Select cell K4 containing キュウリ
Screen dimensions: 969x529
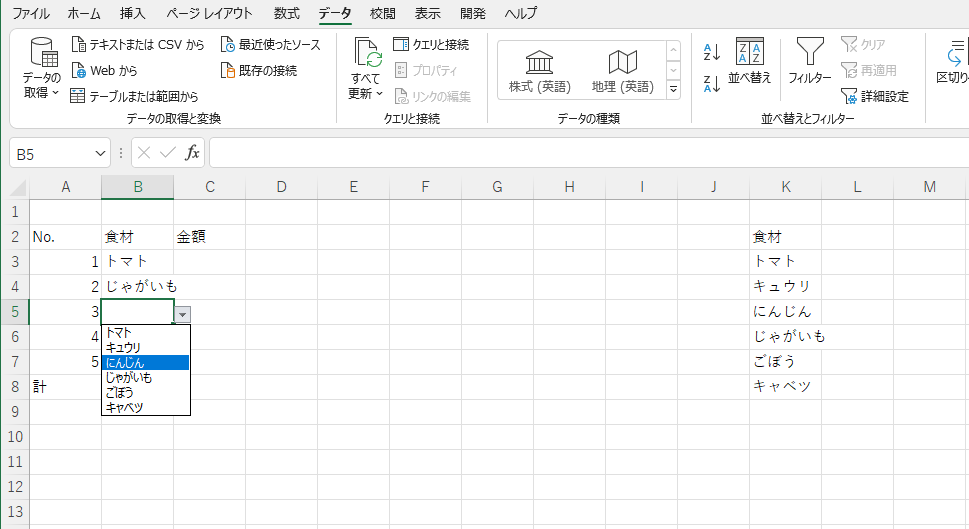(785, 287)
